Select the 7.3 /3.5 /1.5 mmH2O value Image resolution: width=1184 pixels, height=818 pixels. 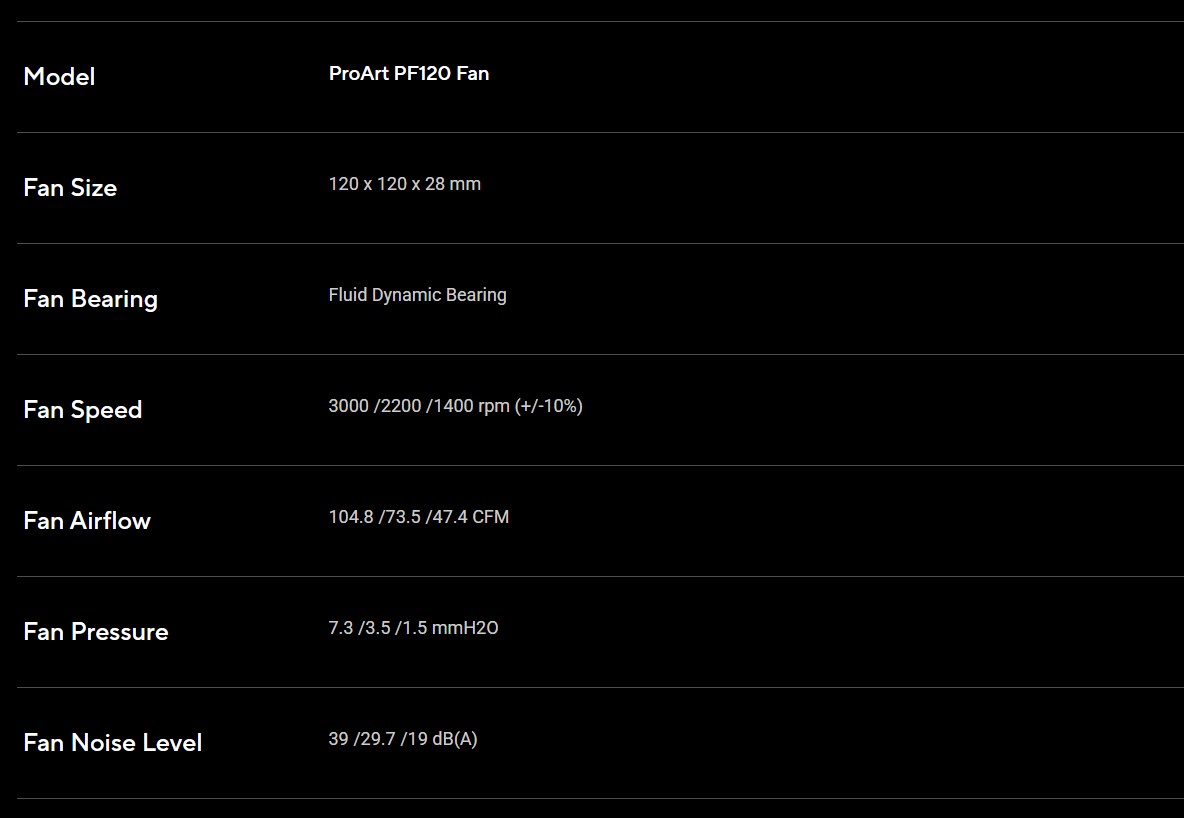(413, 628)
